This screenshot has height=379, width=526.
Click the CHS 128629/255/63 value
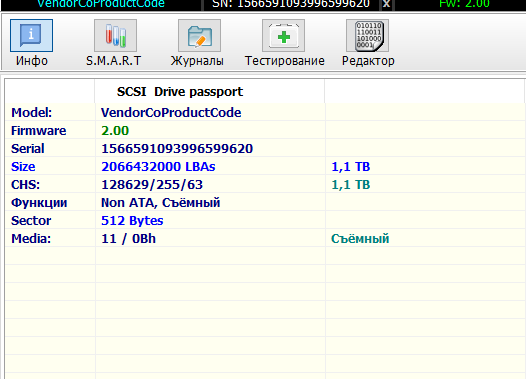[x=152, y=185]
